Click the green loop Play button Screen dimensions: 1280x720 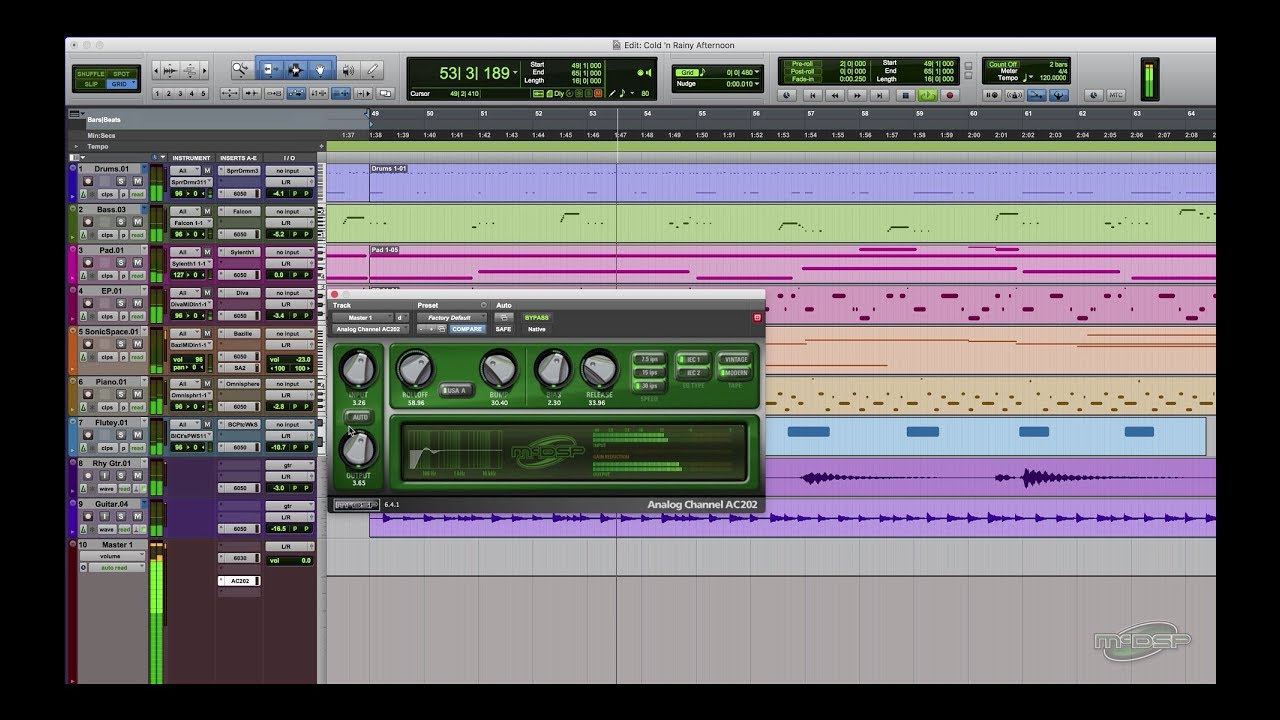[928, 95]
